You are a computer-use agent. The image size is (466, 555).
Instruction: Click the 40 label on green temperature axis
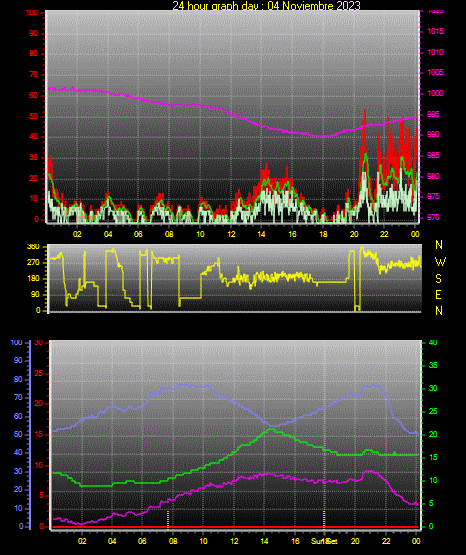tap(433, 343)
